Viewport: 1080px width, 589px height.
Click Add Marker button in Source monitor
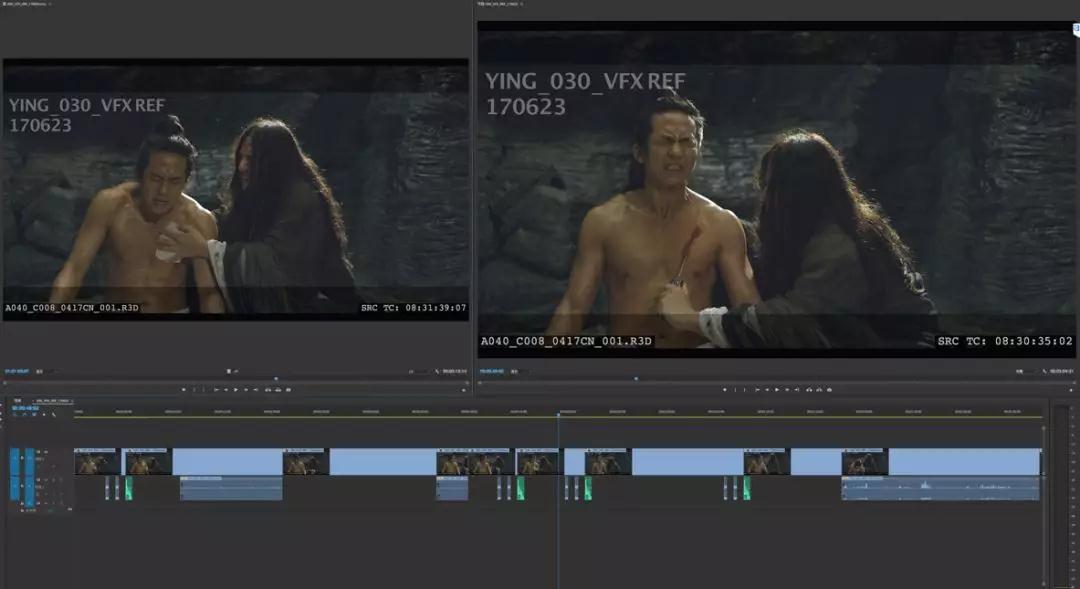(x=185, y=389)
